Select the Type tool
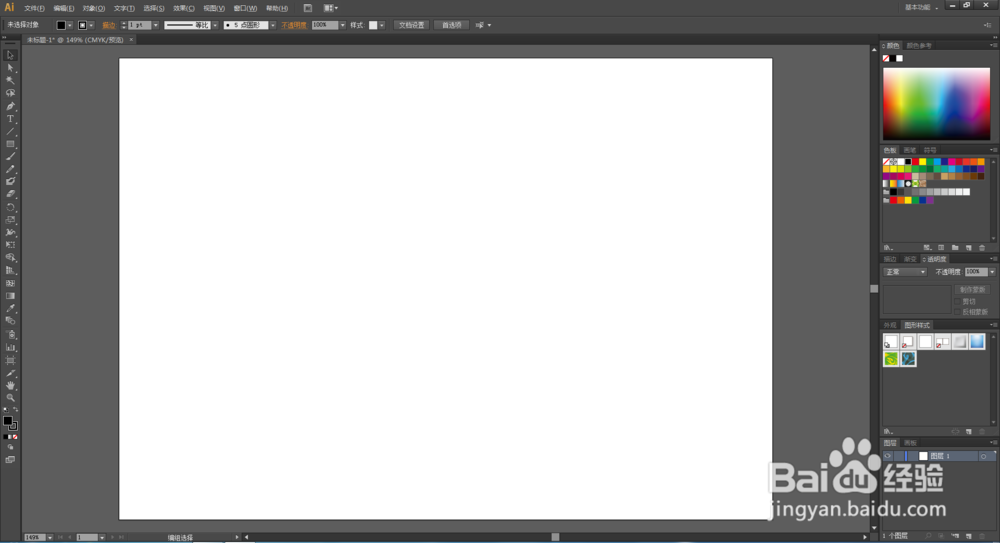Screen dimensions: 1000x543 pyautogui.click(x=10, y=119)
